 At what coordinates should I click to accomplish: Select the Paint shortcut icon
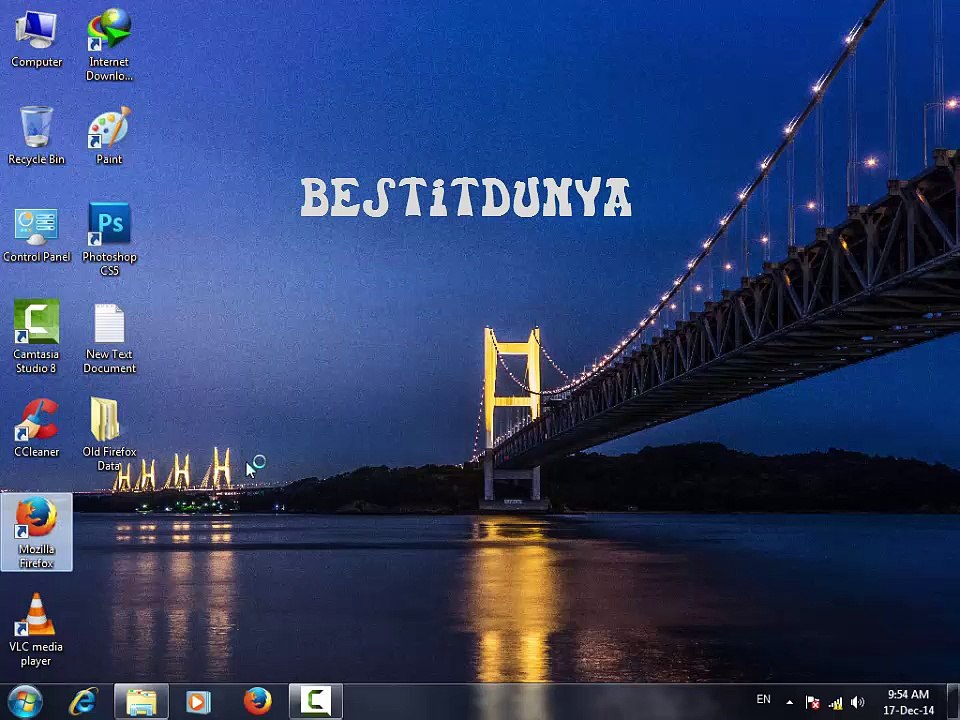pyautogui.click(x=109, y=135)
